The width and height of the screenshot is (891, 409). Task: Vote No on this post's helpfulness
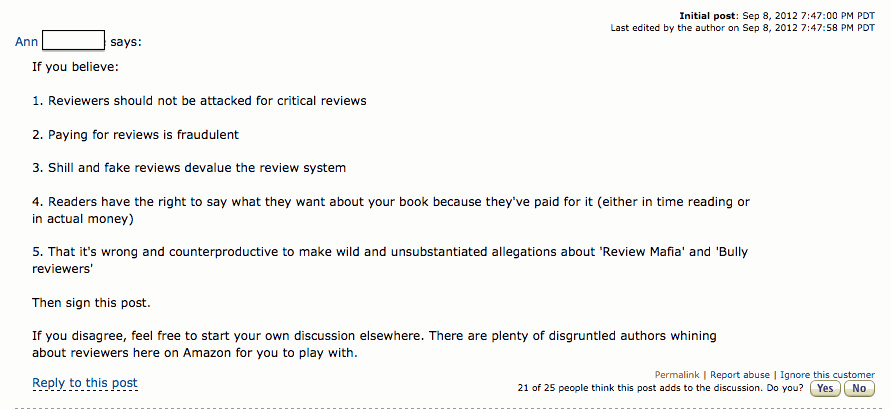(859, 389)
